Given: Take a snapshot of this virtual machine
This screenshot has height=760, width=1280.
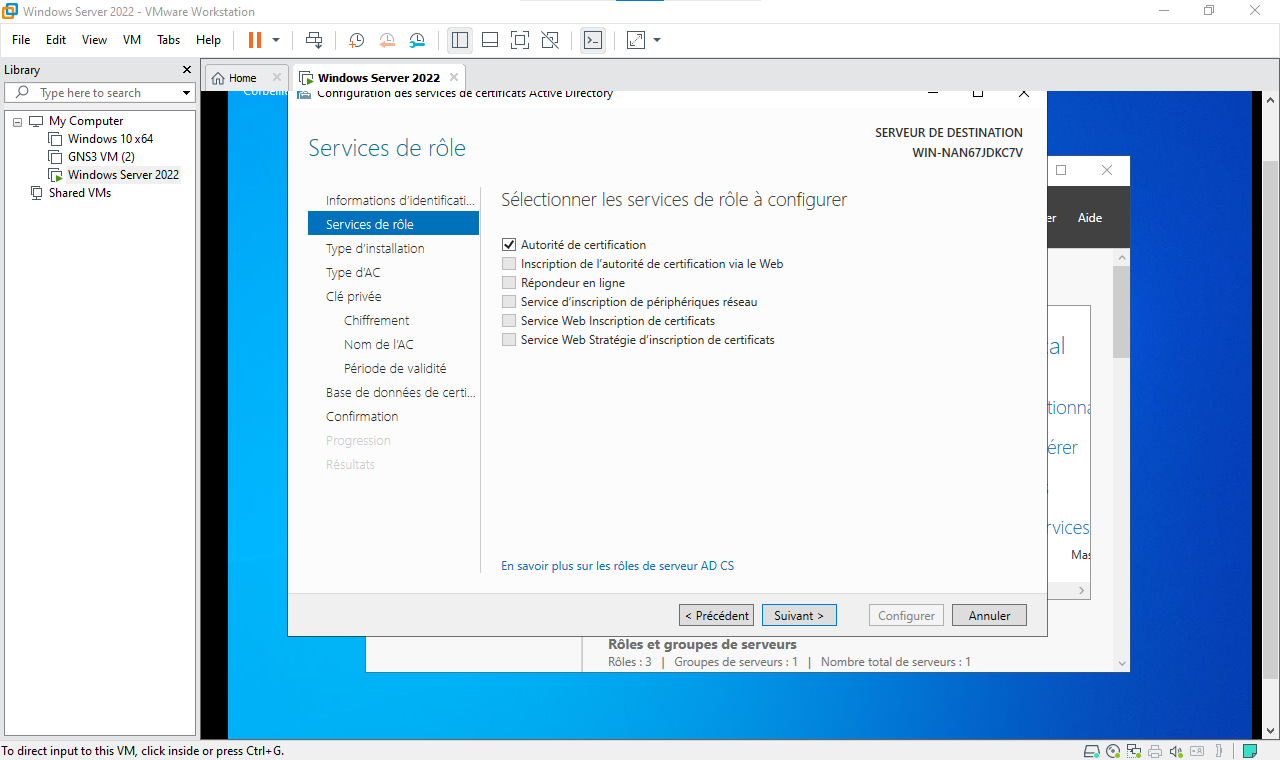Looking at the screenshot, I should pos(356,40).
